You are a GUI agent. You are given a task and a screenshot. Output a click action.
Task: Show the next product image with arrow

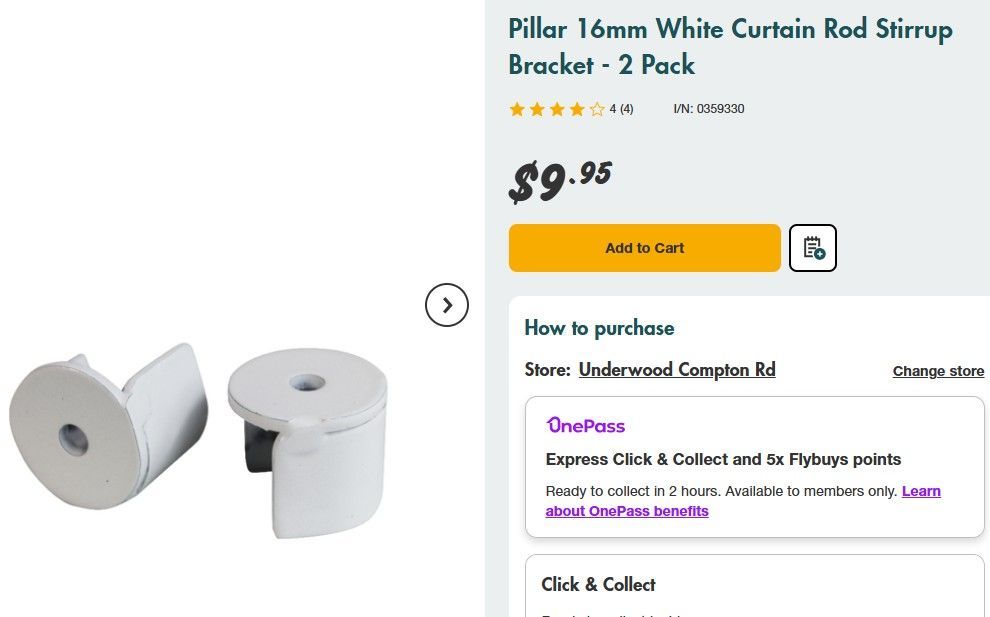click(x=447, y=305)
